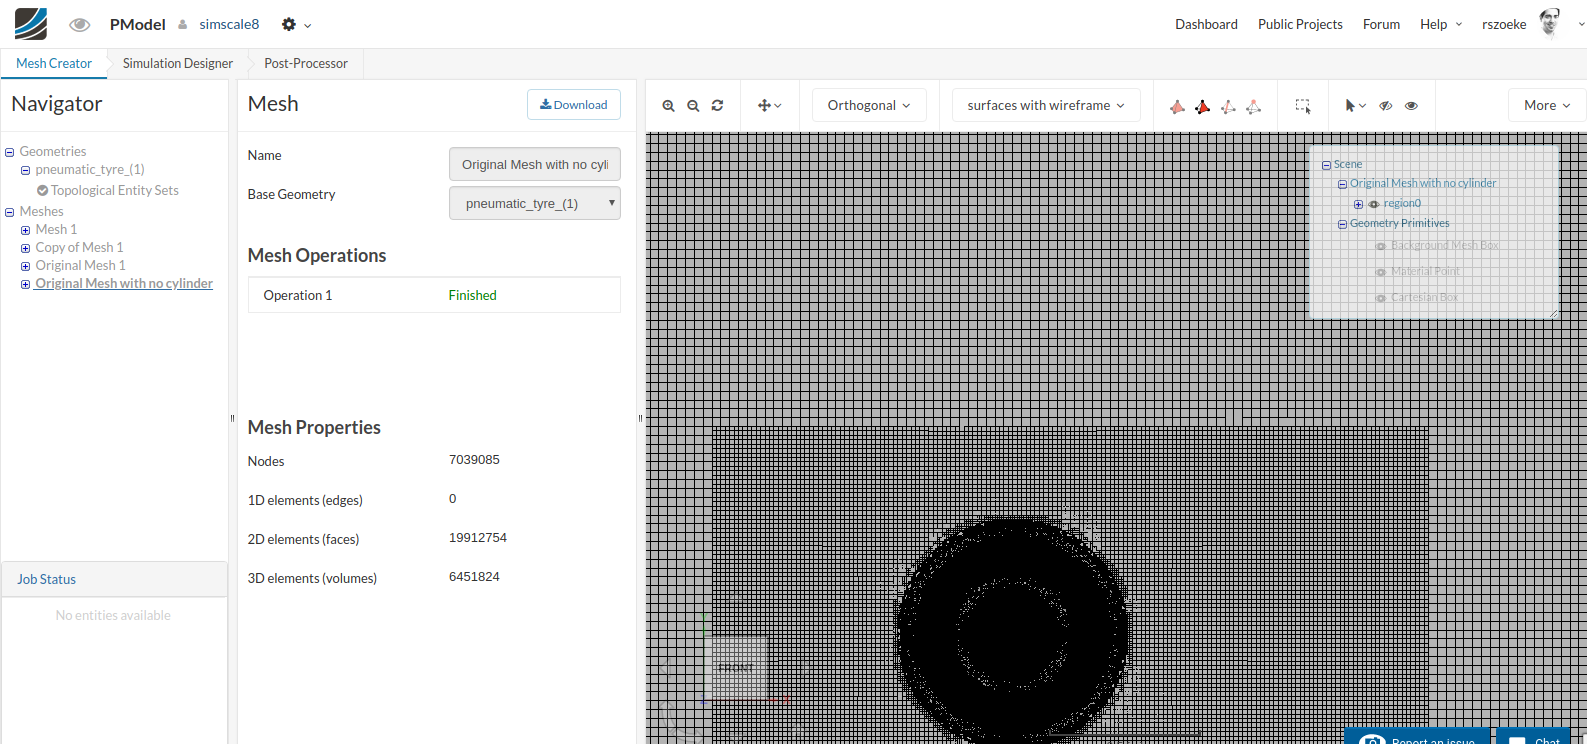The width and height of the screenshot is (1587, 744).
Task: Switch to the Simulation Designer tab
Action: [x=177, y=64]
